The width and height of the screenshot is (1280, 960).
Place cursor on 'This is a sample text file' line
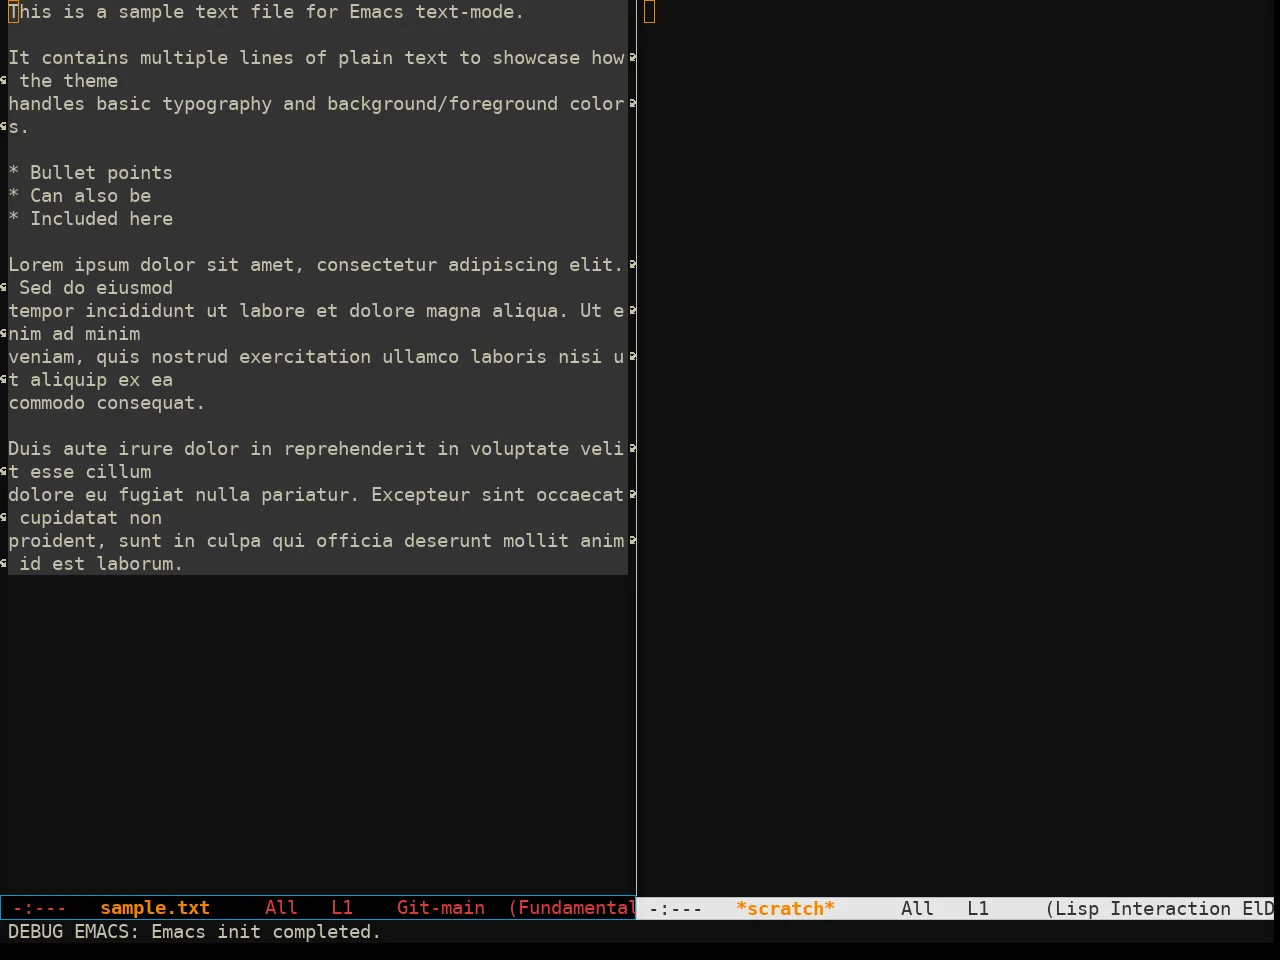(266, 12)
